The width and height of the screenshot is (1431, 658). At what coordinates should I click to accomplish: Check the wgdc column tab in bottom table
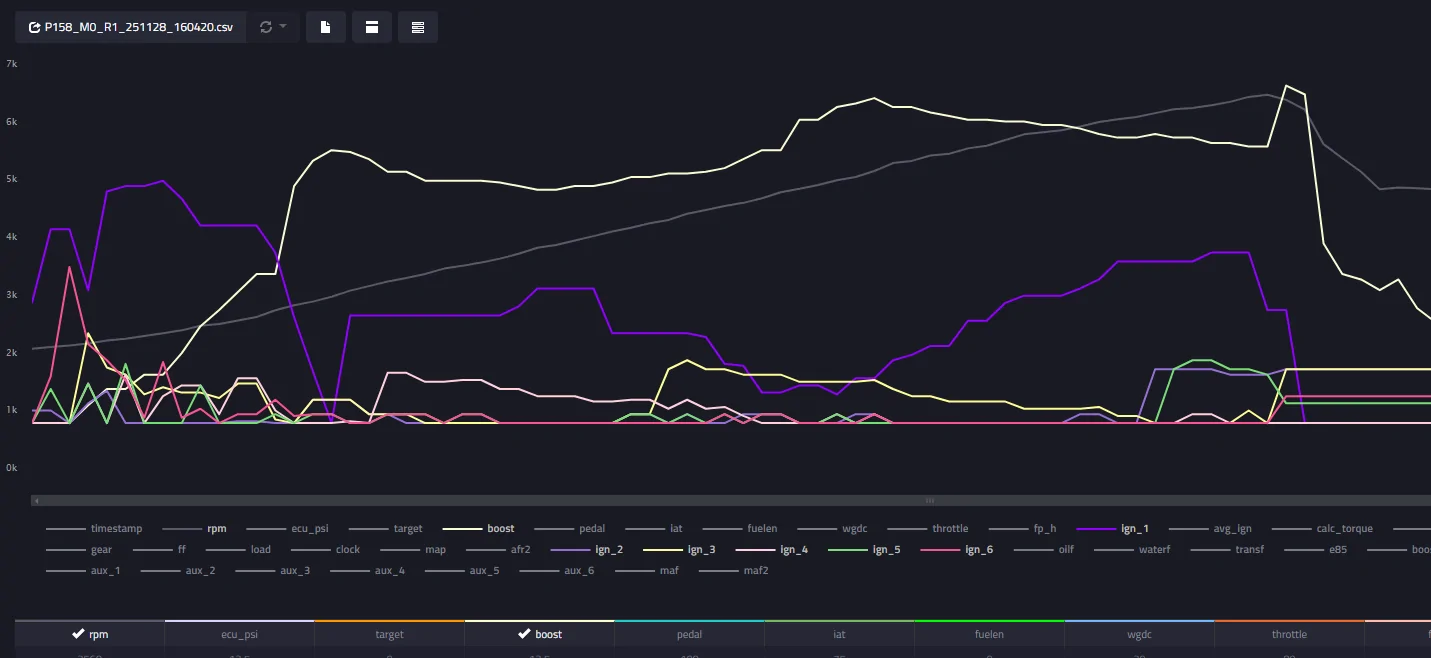[x=1139, y=634]
